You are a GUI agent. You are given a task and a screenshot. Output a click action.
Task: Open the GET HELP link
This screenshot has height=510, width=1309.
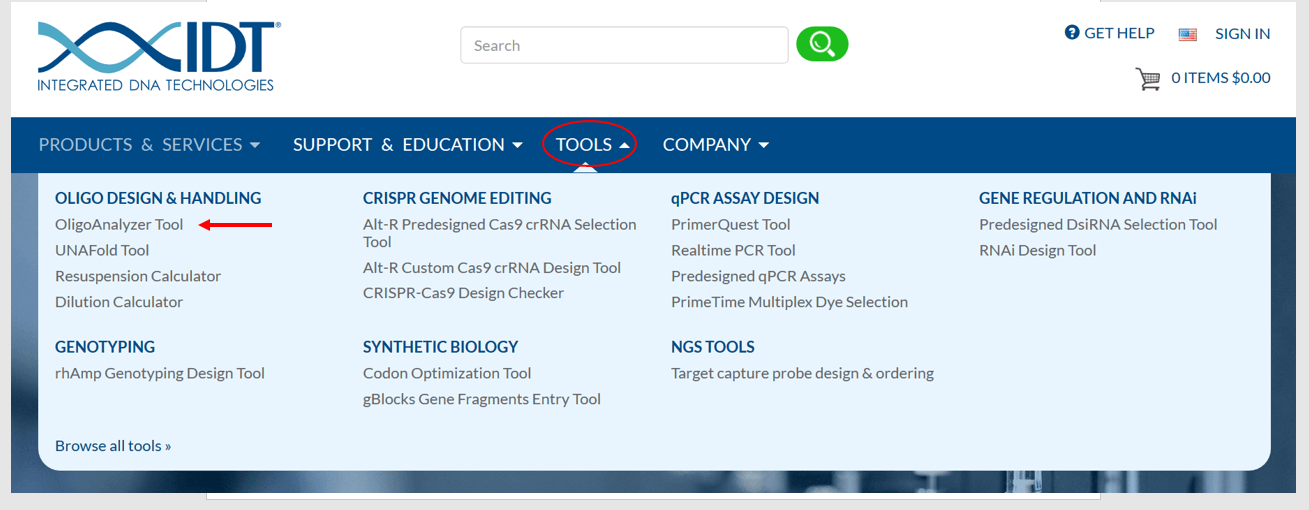pyautogui.click(x=1119, y=33)
